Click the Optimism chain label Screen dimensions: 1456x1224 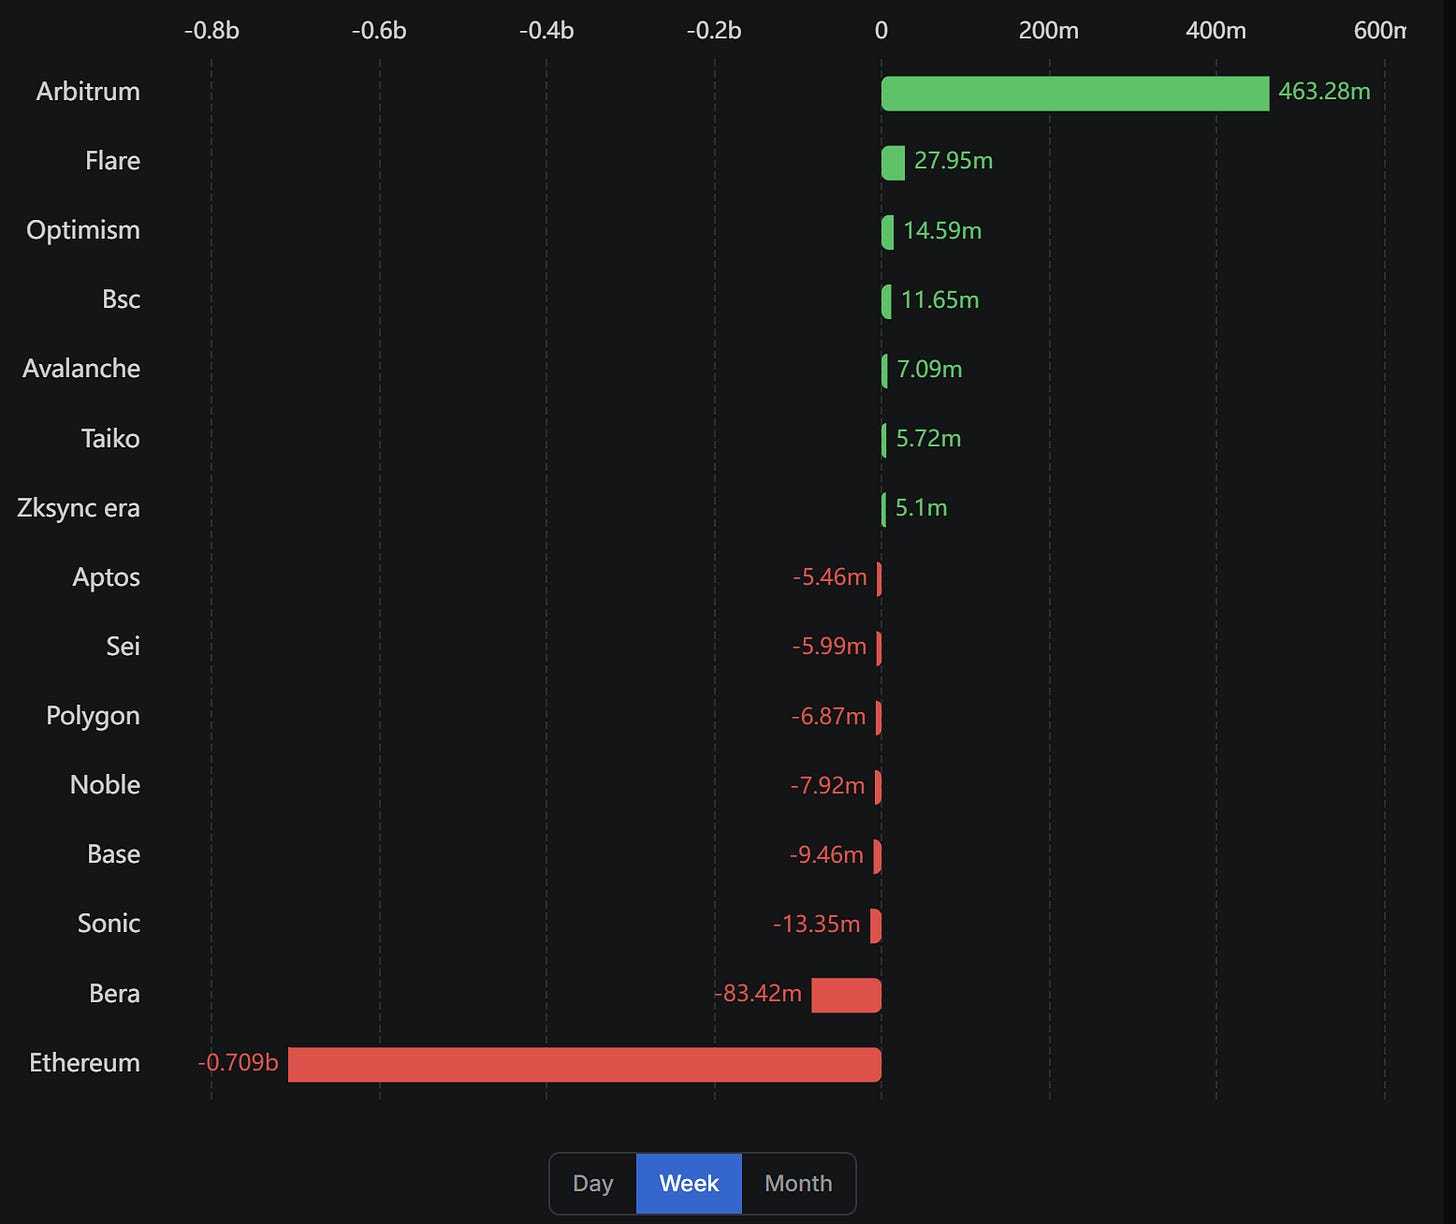[x=83, y=230]
